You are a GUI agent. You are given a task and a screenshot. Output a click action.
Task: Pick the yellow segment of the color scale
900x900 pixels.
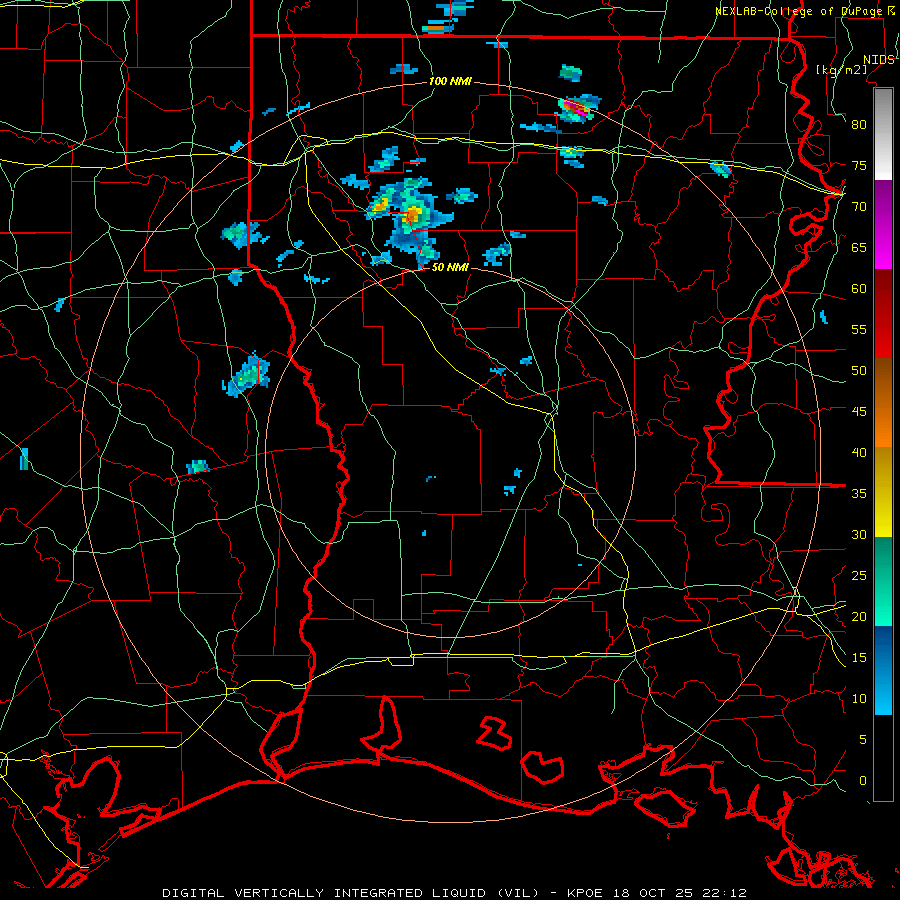tap(883, 492)
